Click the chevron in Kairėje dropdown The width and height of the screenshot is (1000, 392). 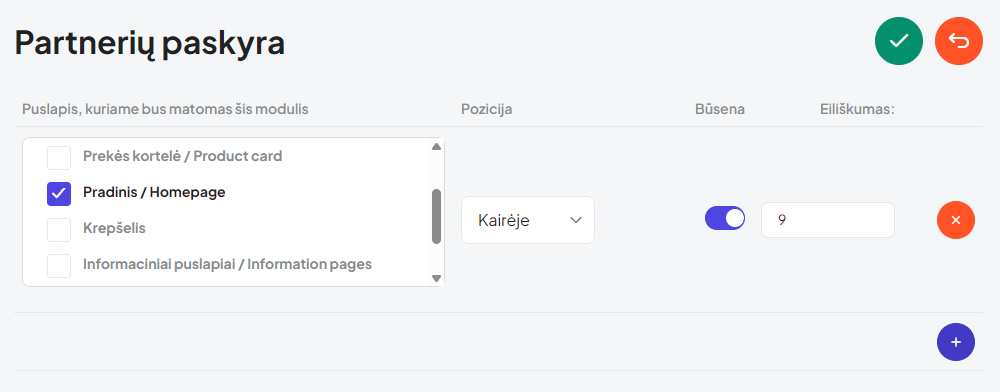click(575, 220)
